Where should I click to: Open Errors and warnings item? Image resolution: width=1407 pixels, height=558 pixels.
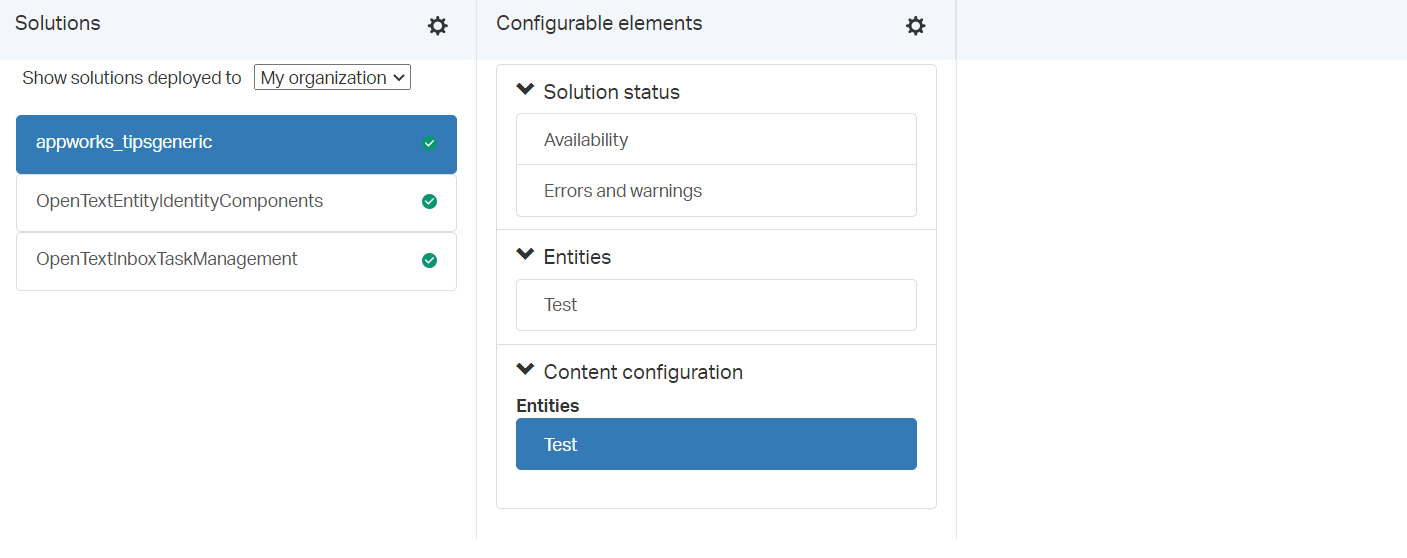click(716, 190)
